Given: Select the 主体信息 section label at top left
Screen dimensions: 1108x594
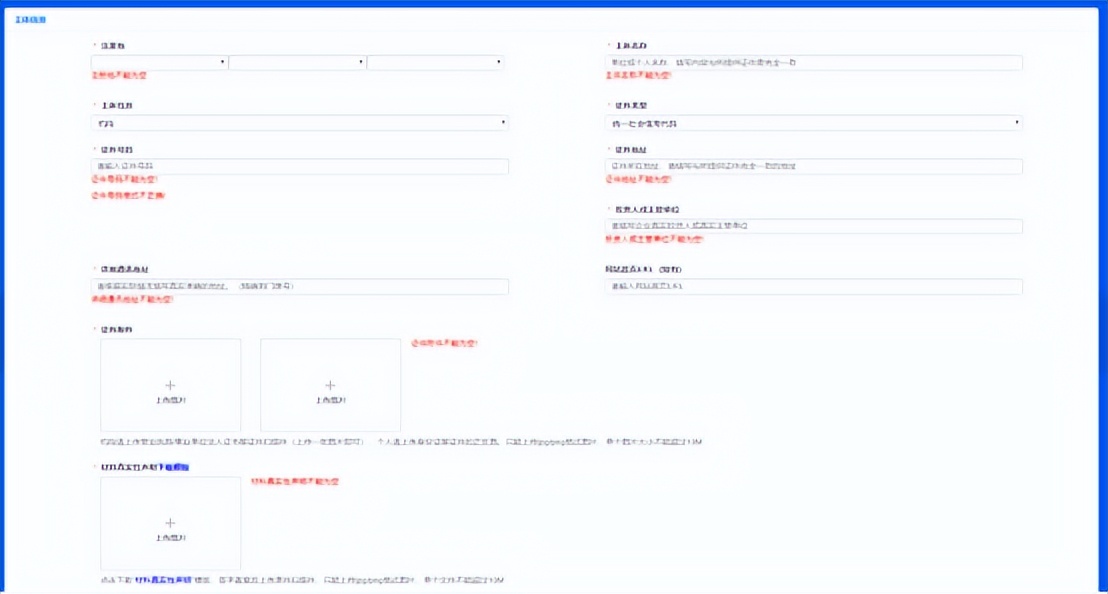Looking at the screenshot, I should [x=29, y=17].
